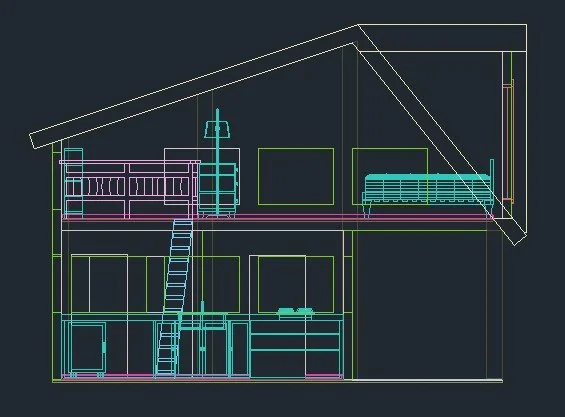Screen dimensions: 565x417
Task: Select the cyan floor lamp shade
Action: 218,130
